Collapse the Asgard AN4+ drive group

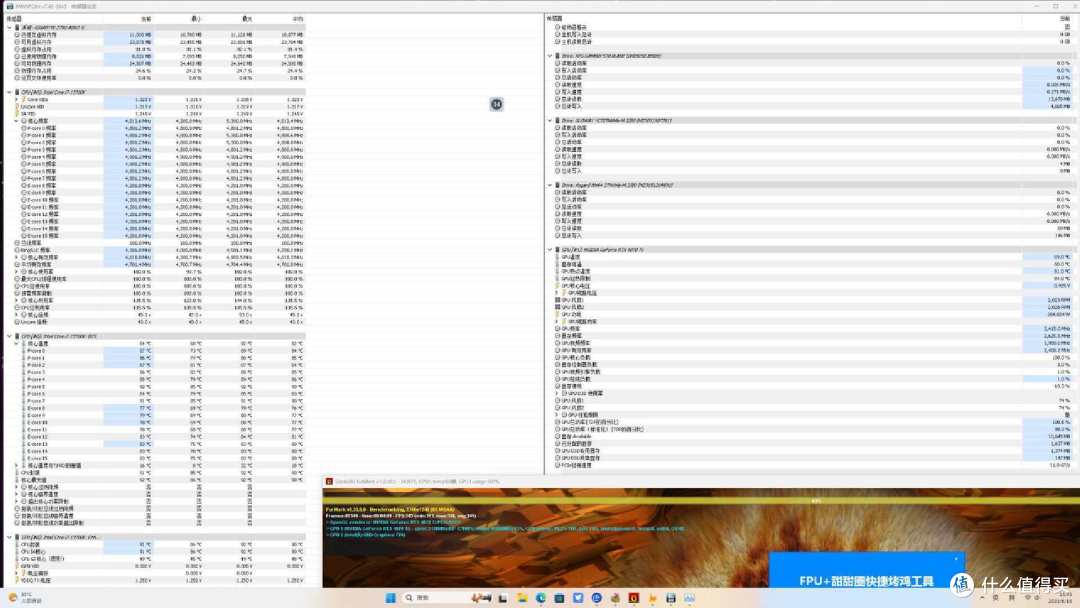(x=550, y=185)
